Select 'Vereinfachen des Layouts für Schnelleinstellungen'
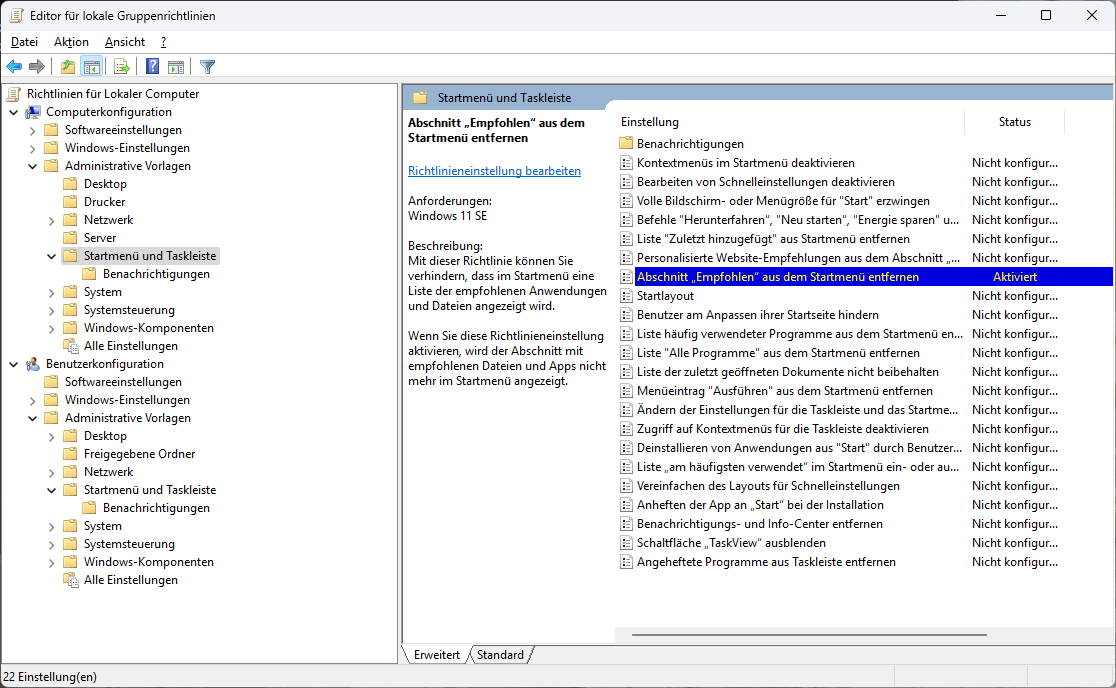This screenshot has height=688, width=1116. coord(768,486)
